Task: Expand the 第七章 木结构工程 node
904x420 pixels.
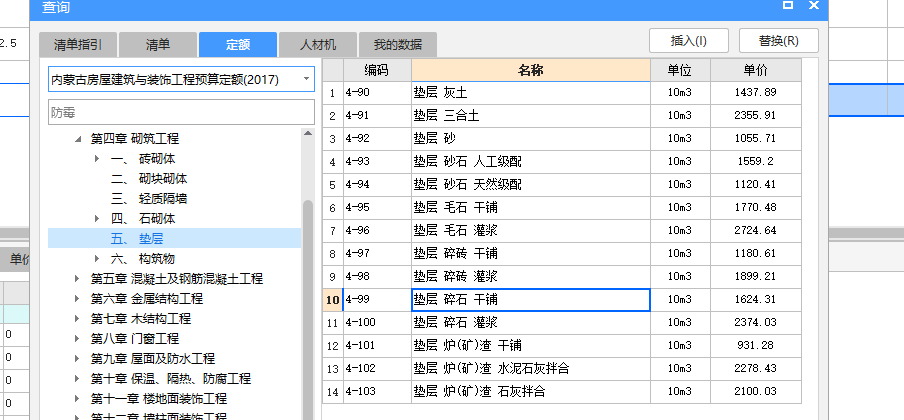Action: [x=79, y=319]
